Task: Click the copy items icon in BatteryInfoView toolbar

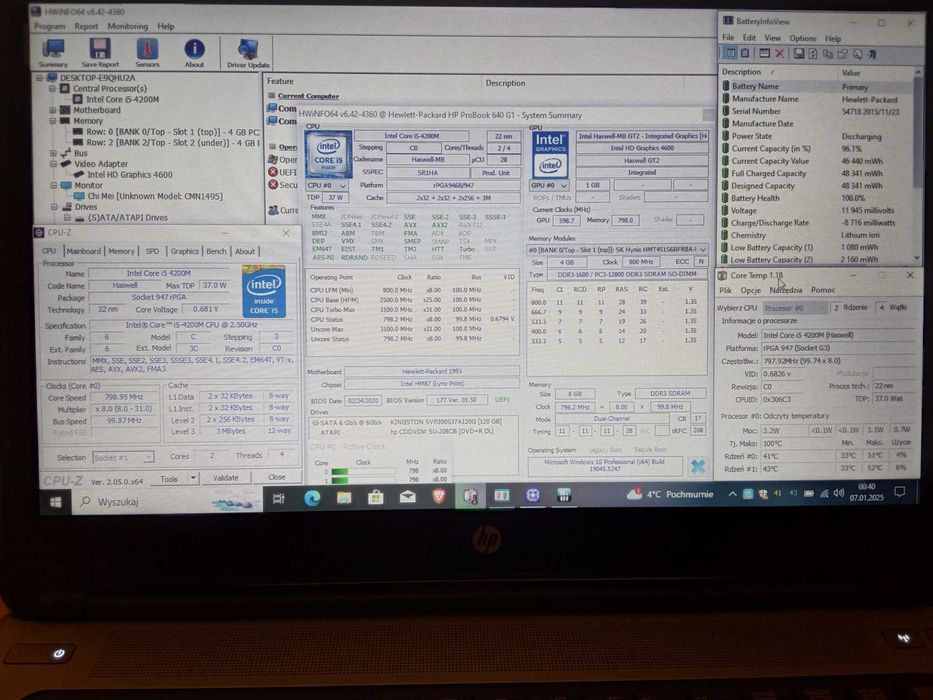Action: coord(828,54)
